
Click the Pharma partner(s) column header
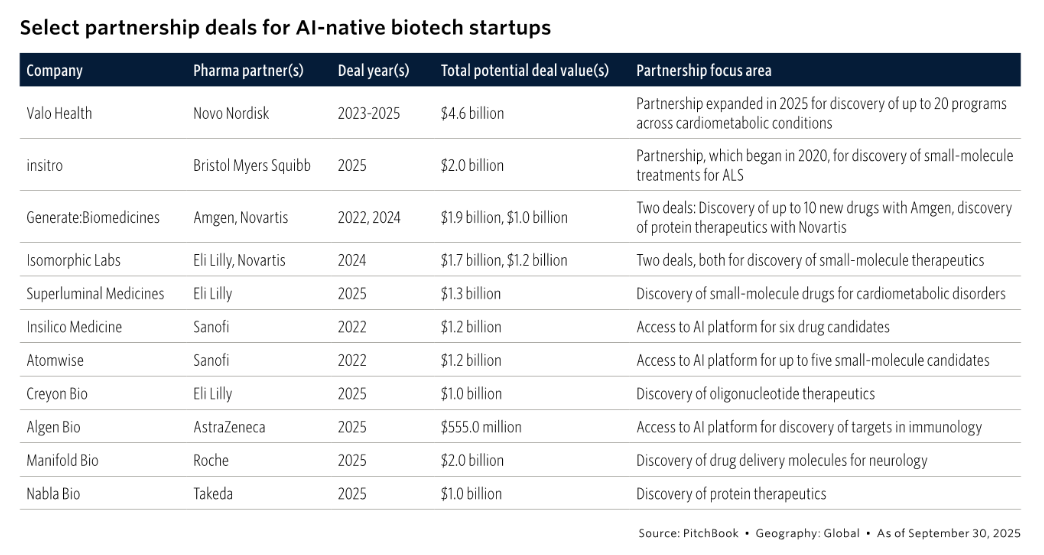(x=248, y=71)
